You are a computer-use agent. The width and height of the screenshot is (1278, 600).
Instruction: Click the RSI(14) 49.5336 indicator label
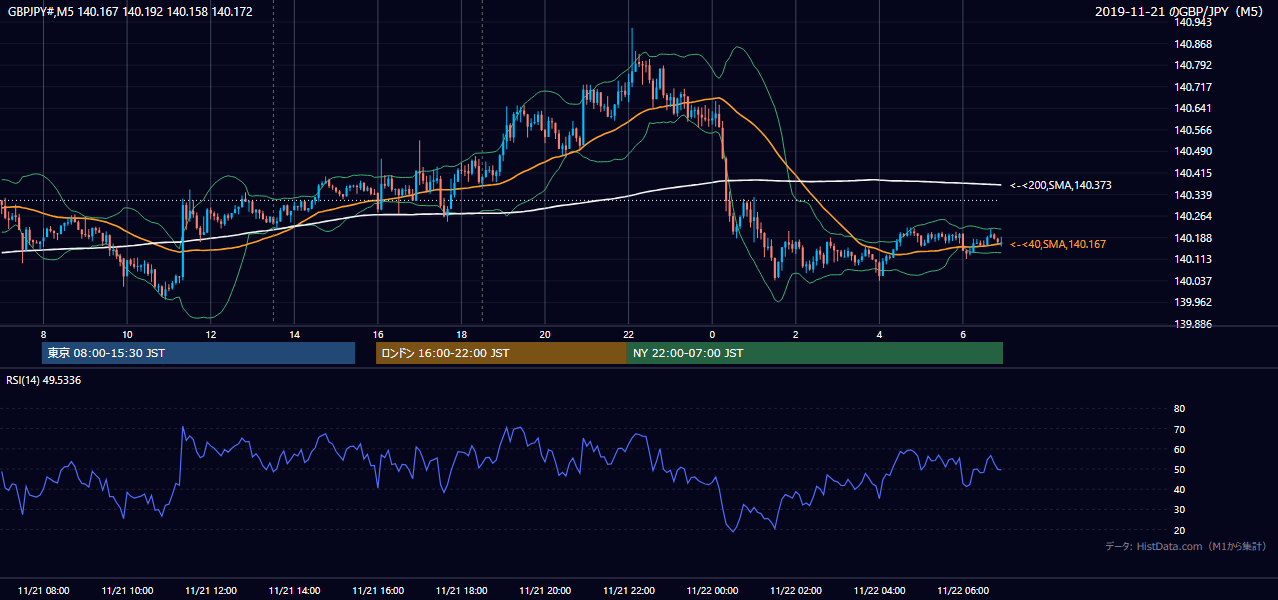pyautogui.click(x=42, y=380)
